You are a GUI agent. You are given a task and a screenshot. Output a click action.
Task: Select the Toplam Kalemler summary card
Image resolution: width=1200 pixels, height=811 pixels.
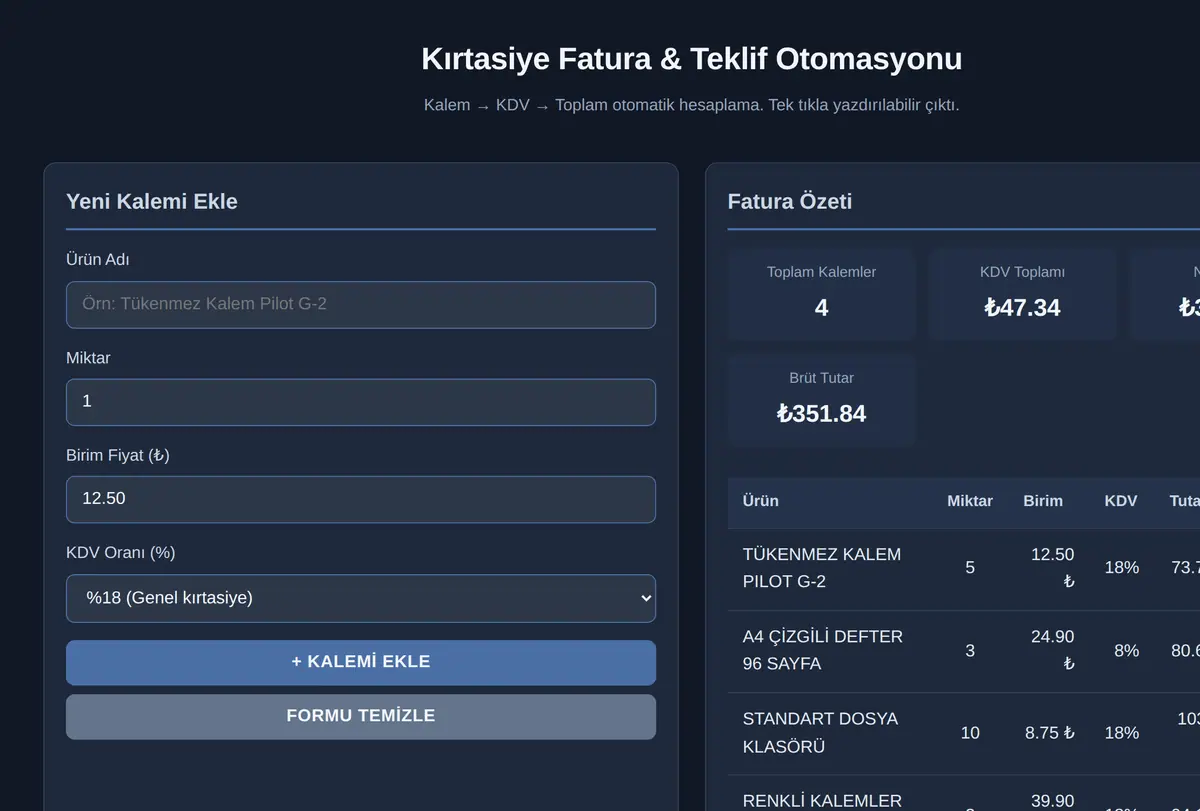point(822,294)
